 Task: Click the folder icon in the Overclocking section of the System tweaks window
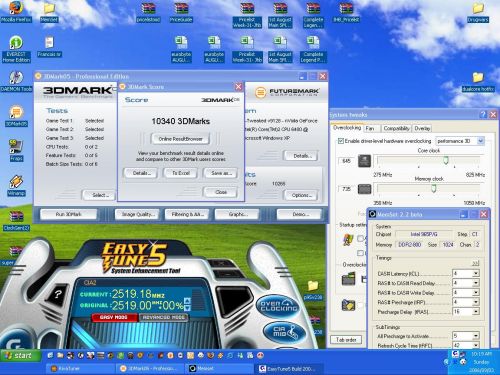click(349, 279)
